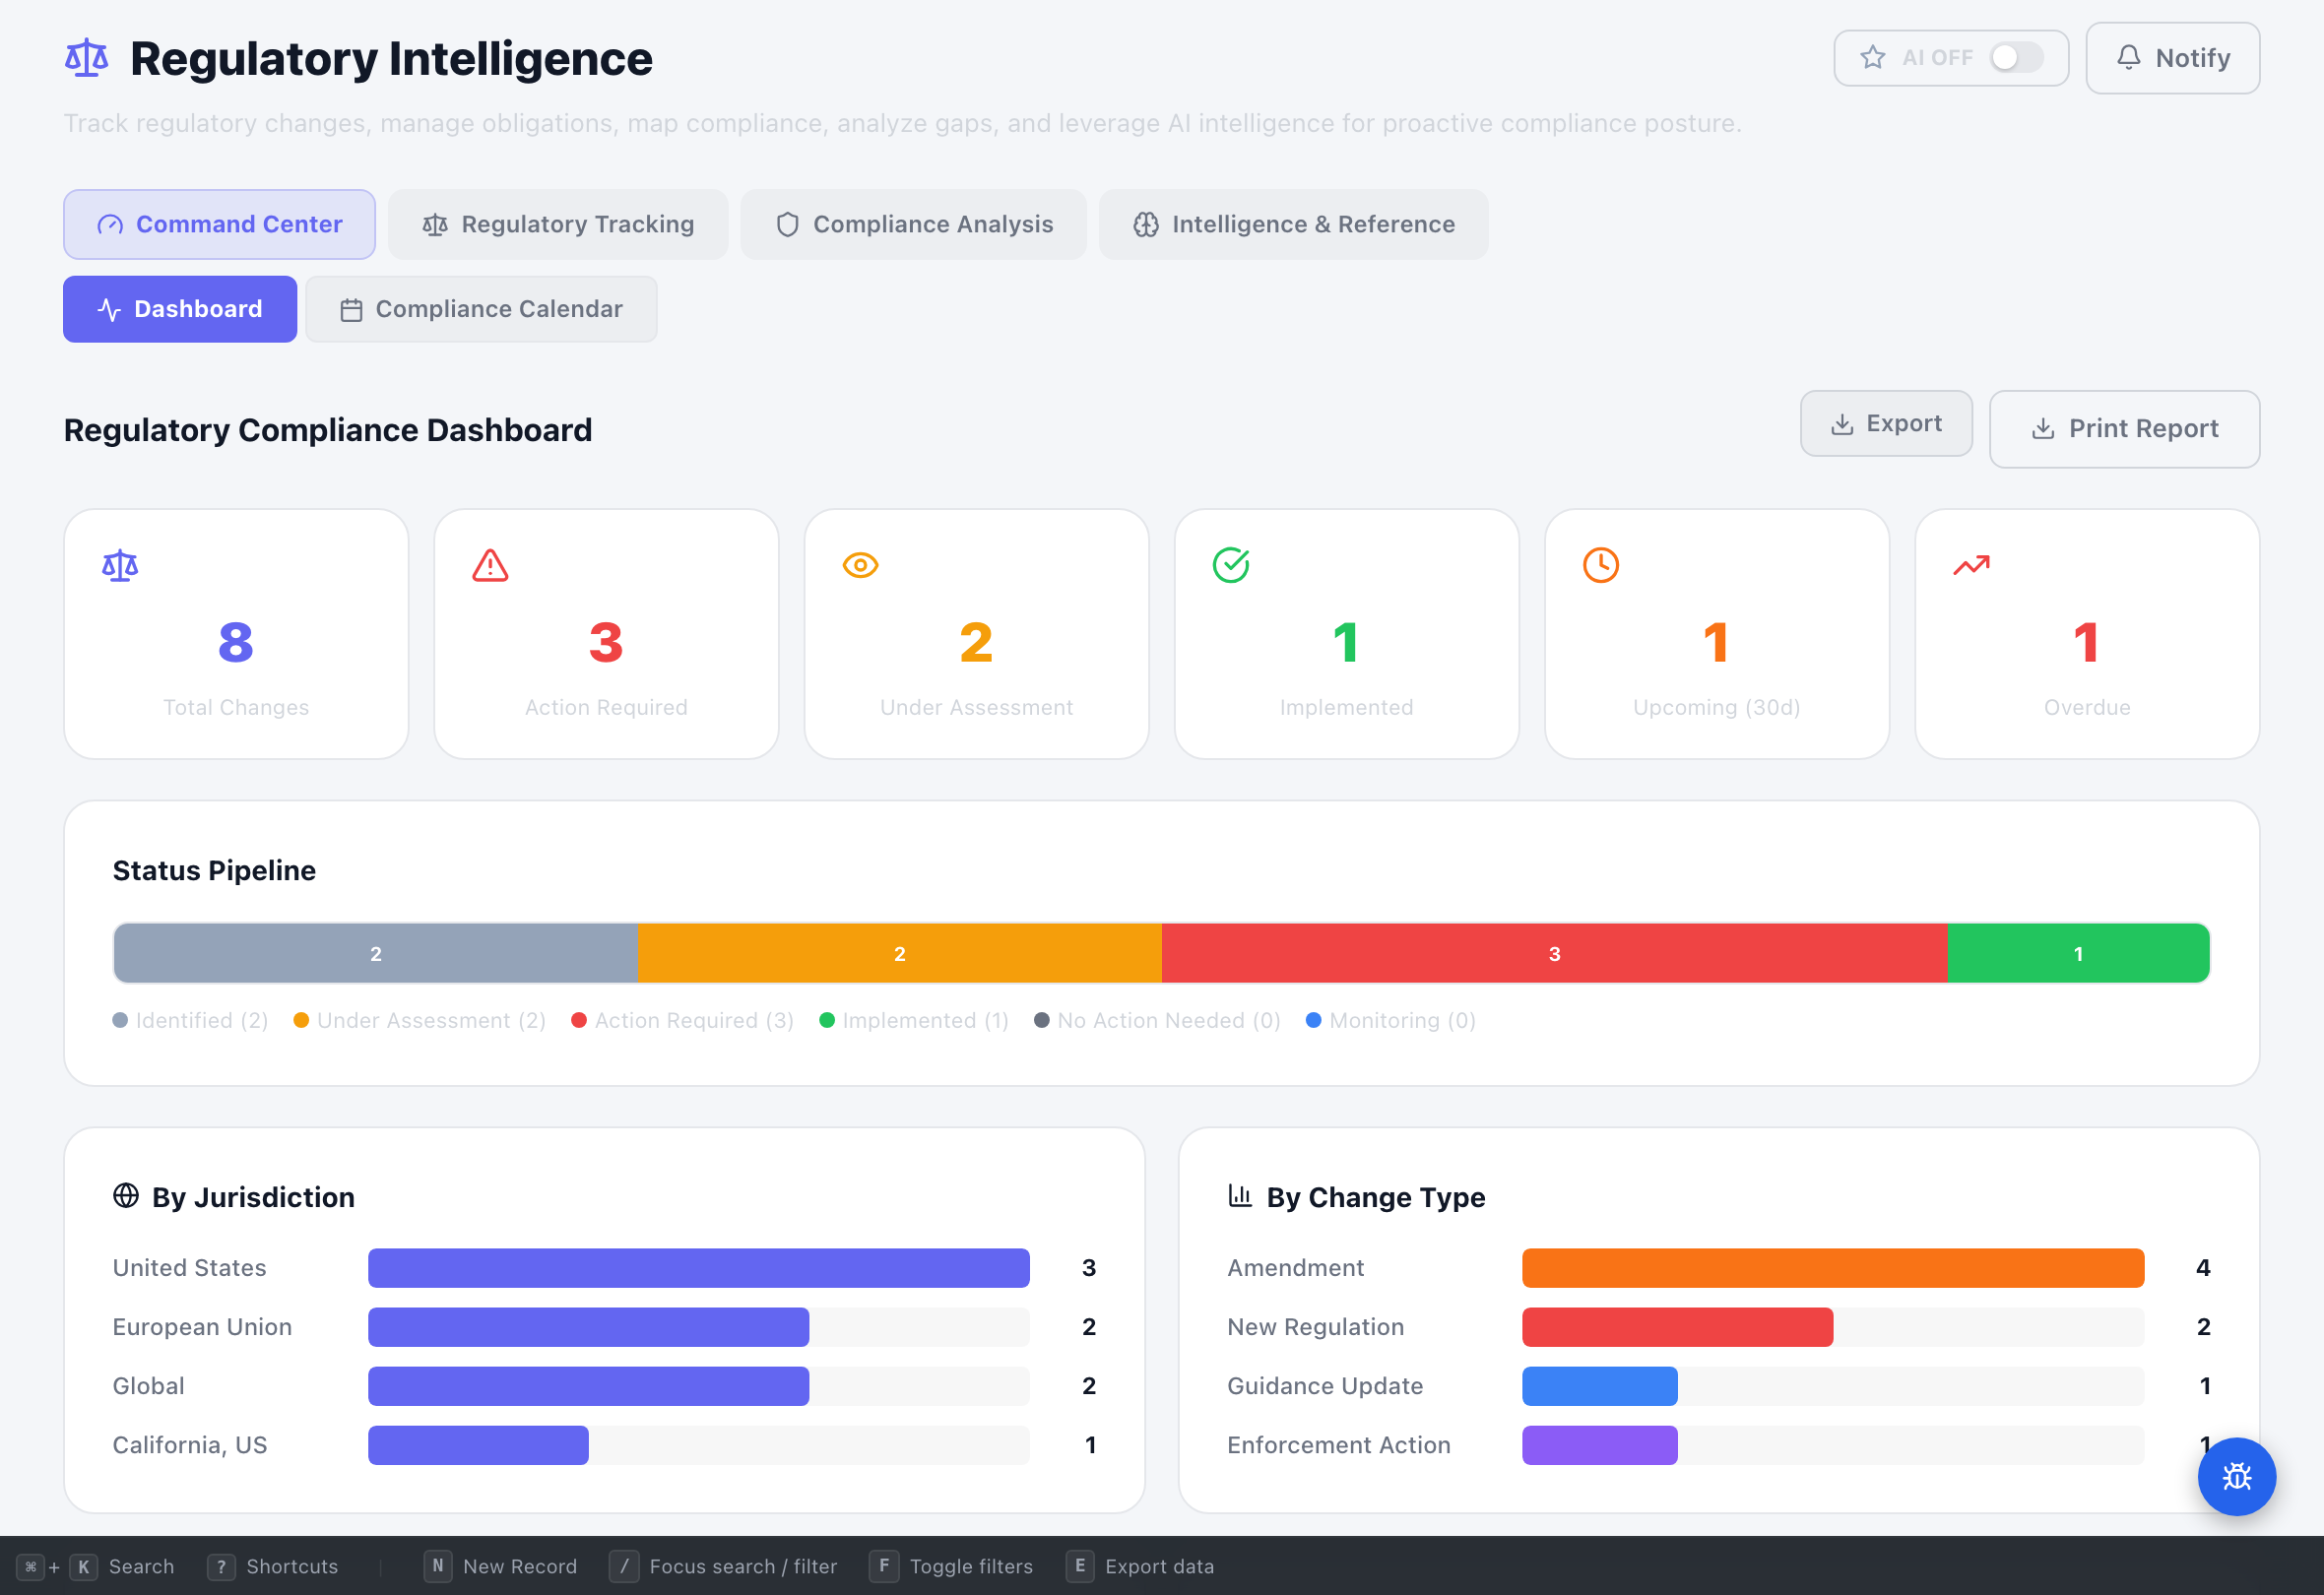This screenshot has height=1595, width=2324.
Task: Click the Identified legend dot in Status Pipeline
Action: (120, 1020)
